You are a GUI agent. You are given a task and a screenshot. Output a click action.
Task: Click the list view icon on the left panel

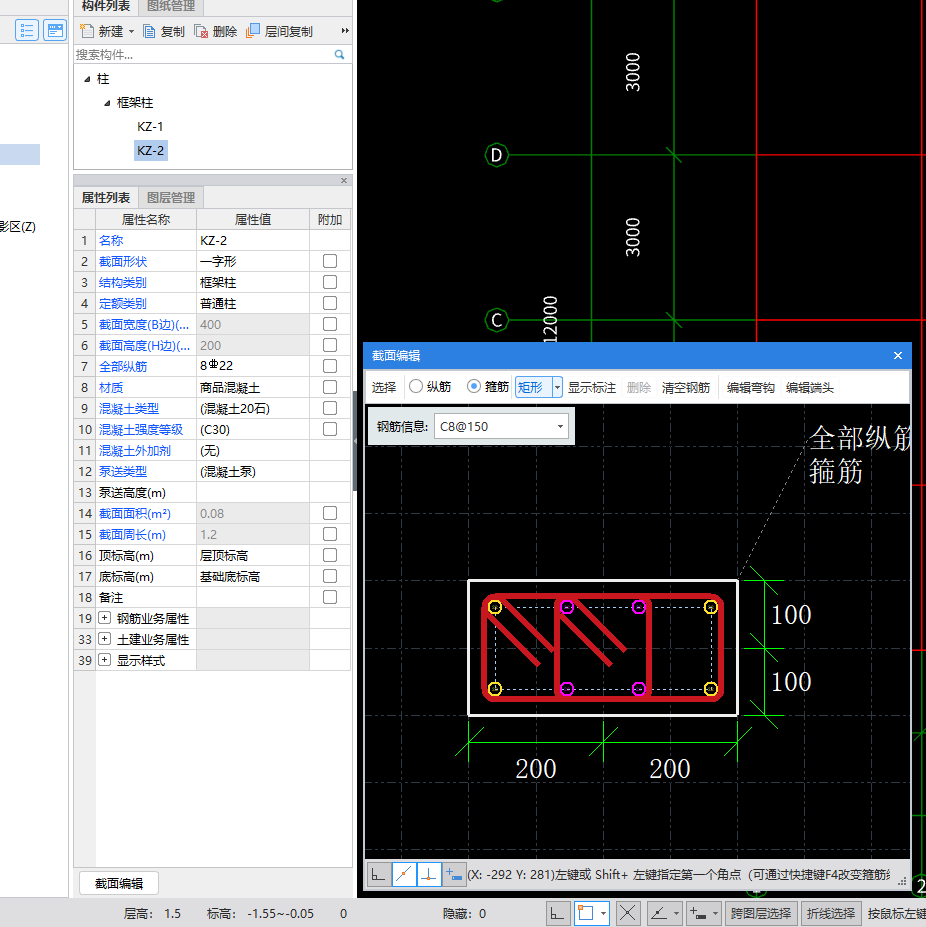tap(27, 30)
